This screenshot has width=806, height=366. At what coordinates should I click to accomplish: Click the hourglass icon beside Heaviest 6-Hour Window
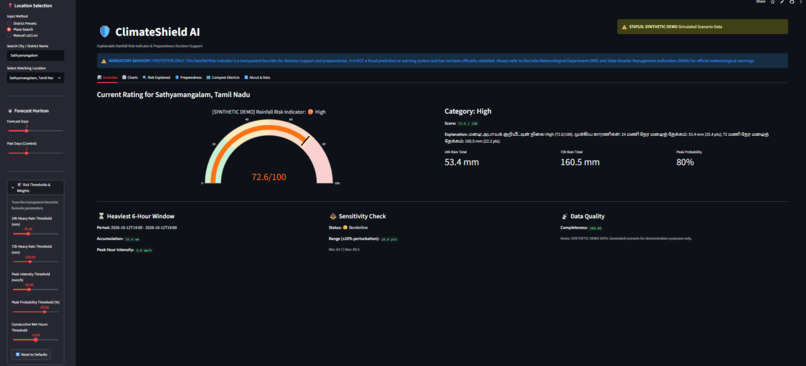[101, 216]
